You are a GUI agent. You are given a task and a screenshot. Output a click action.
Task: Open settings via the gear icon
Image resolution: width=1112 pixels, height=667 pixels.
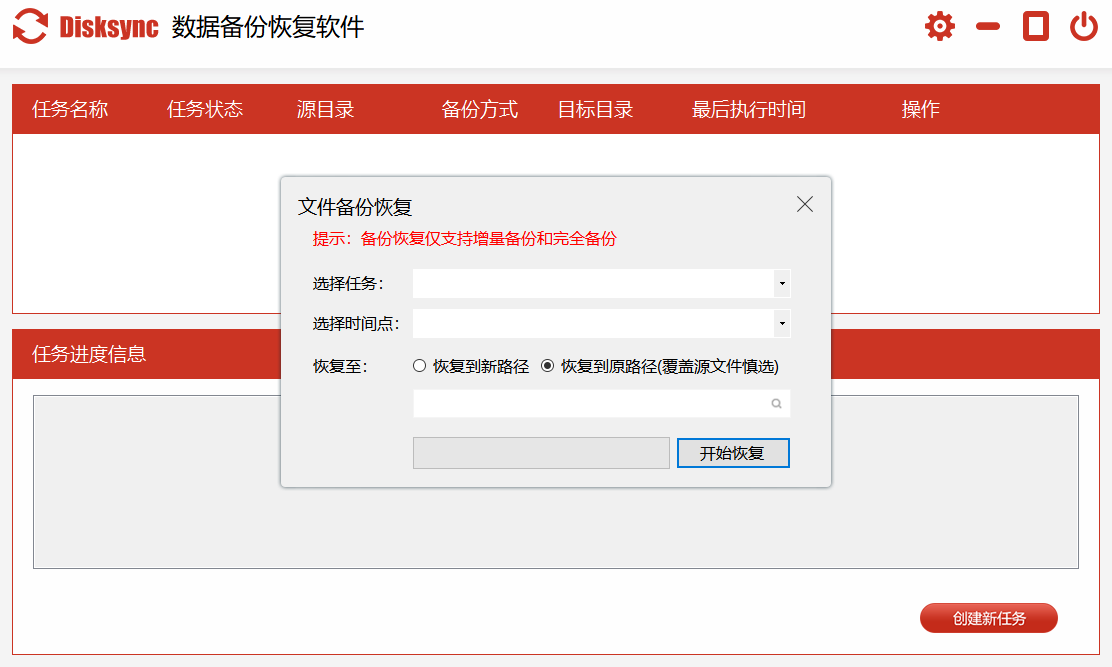point(940,26)
